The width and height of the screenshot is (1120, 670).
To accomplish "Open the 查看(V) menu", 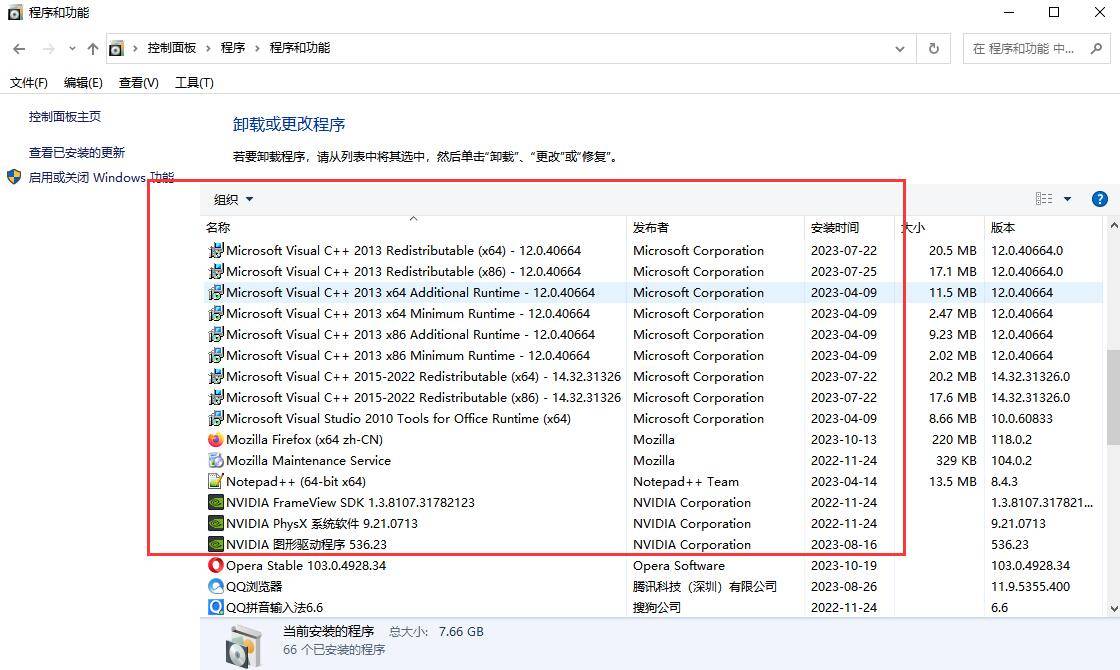I will (139, 83).
